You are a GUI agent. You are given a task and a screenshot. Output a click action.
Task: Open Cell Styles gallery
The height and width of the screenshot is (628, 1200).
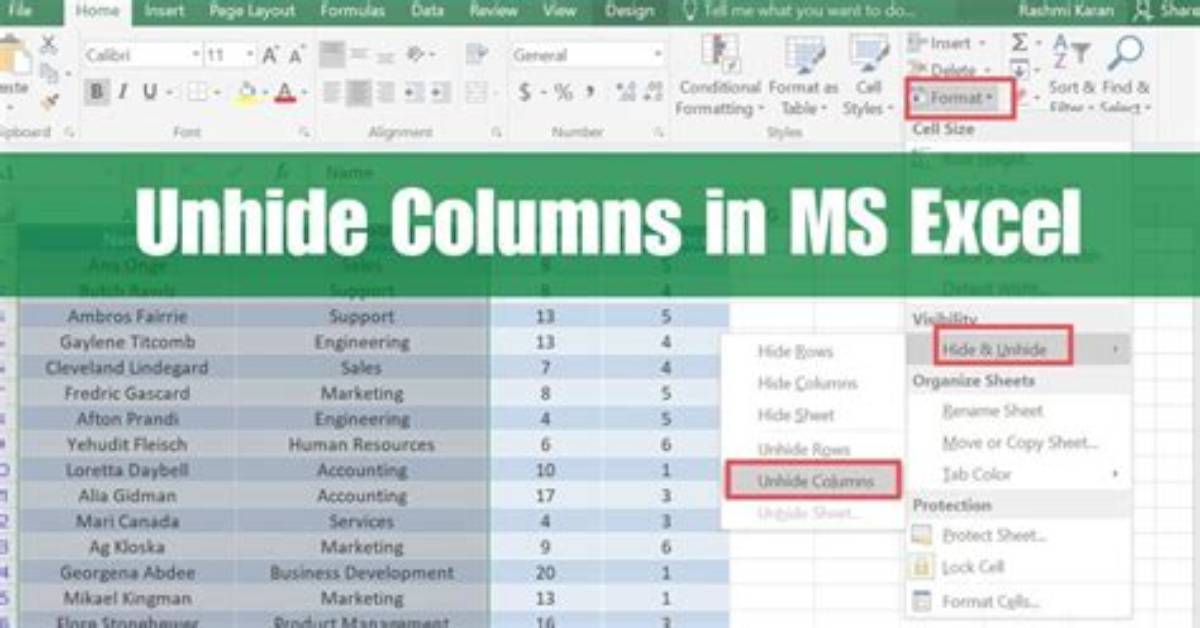click(x=868, y=75)
